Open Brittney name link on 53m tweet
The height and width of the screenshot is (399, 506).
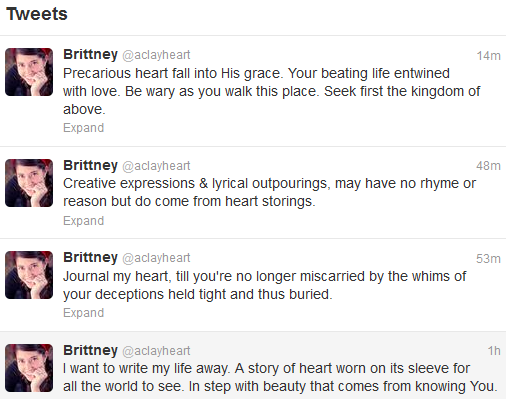click(90, 257)
